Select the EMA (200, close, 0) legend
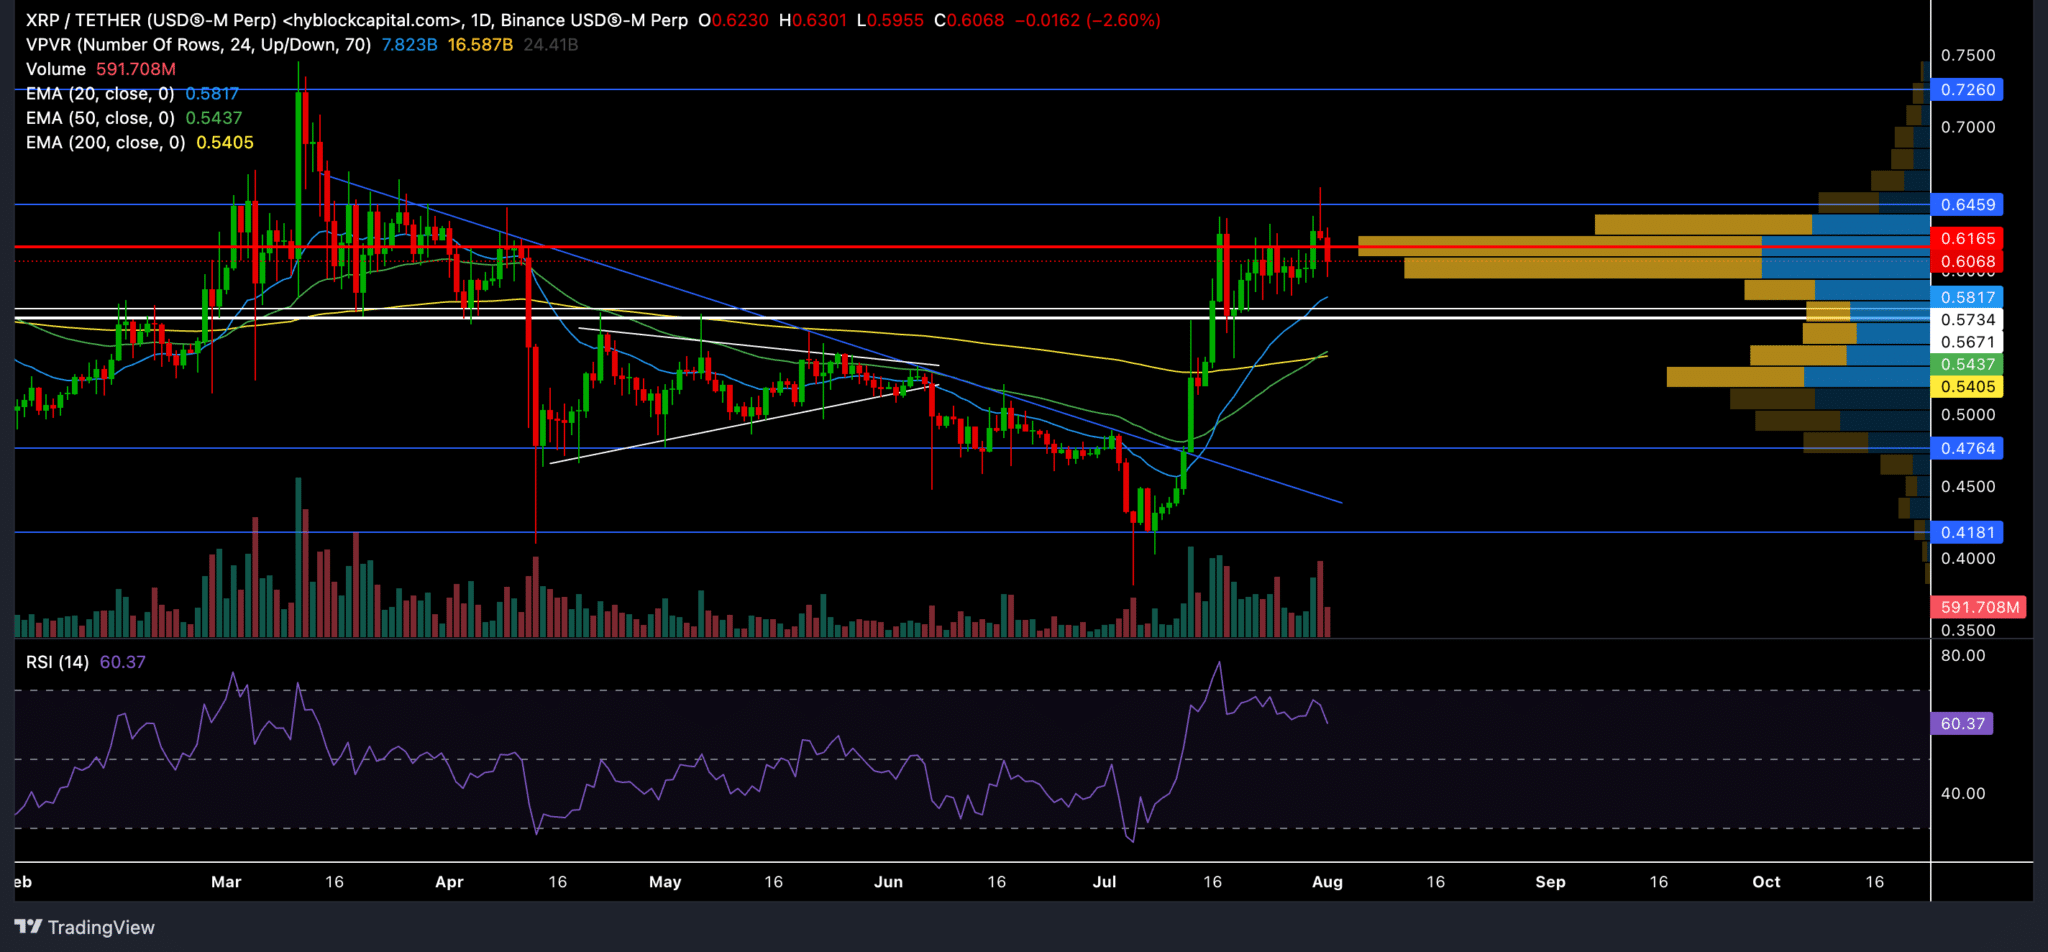 [x=140, y=142]
